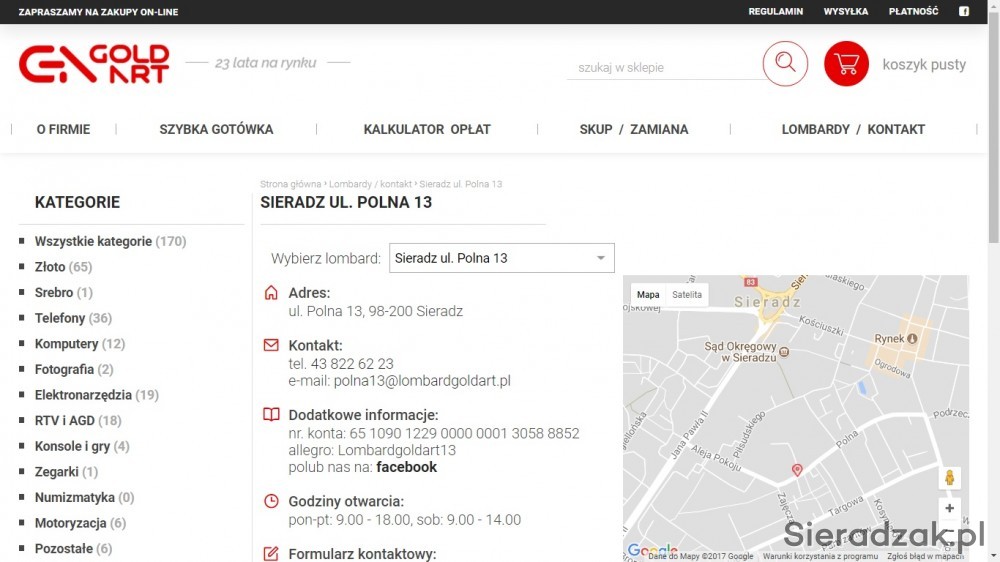The width and height of the screenshot is (1000, 562).
Task: Click Strona główna breadcrumb
Action: [290, 184]
